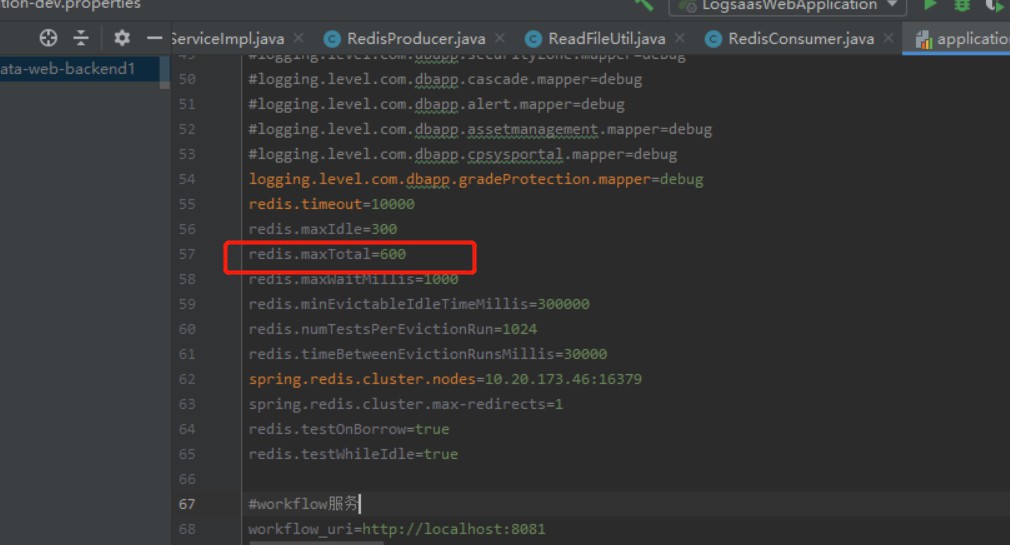Collapse all with the project panel icon
The height and width of the screenshot is (545, 1010).
coord(81,38)
